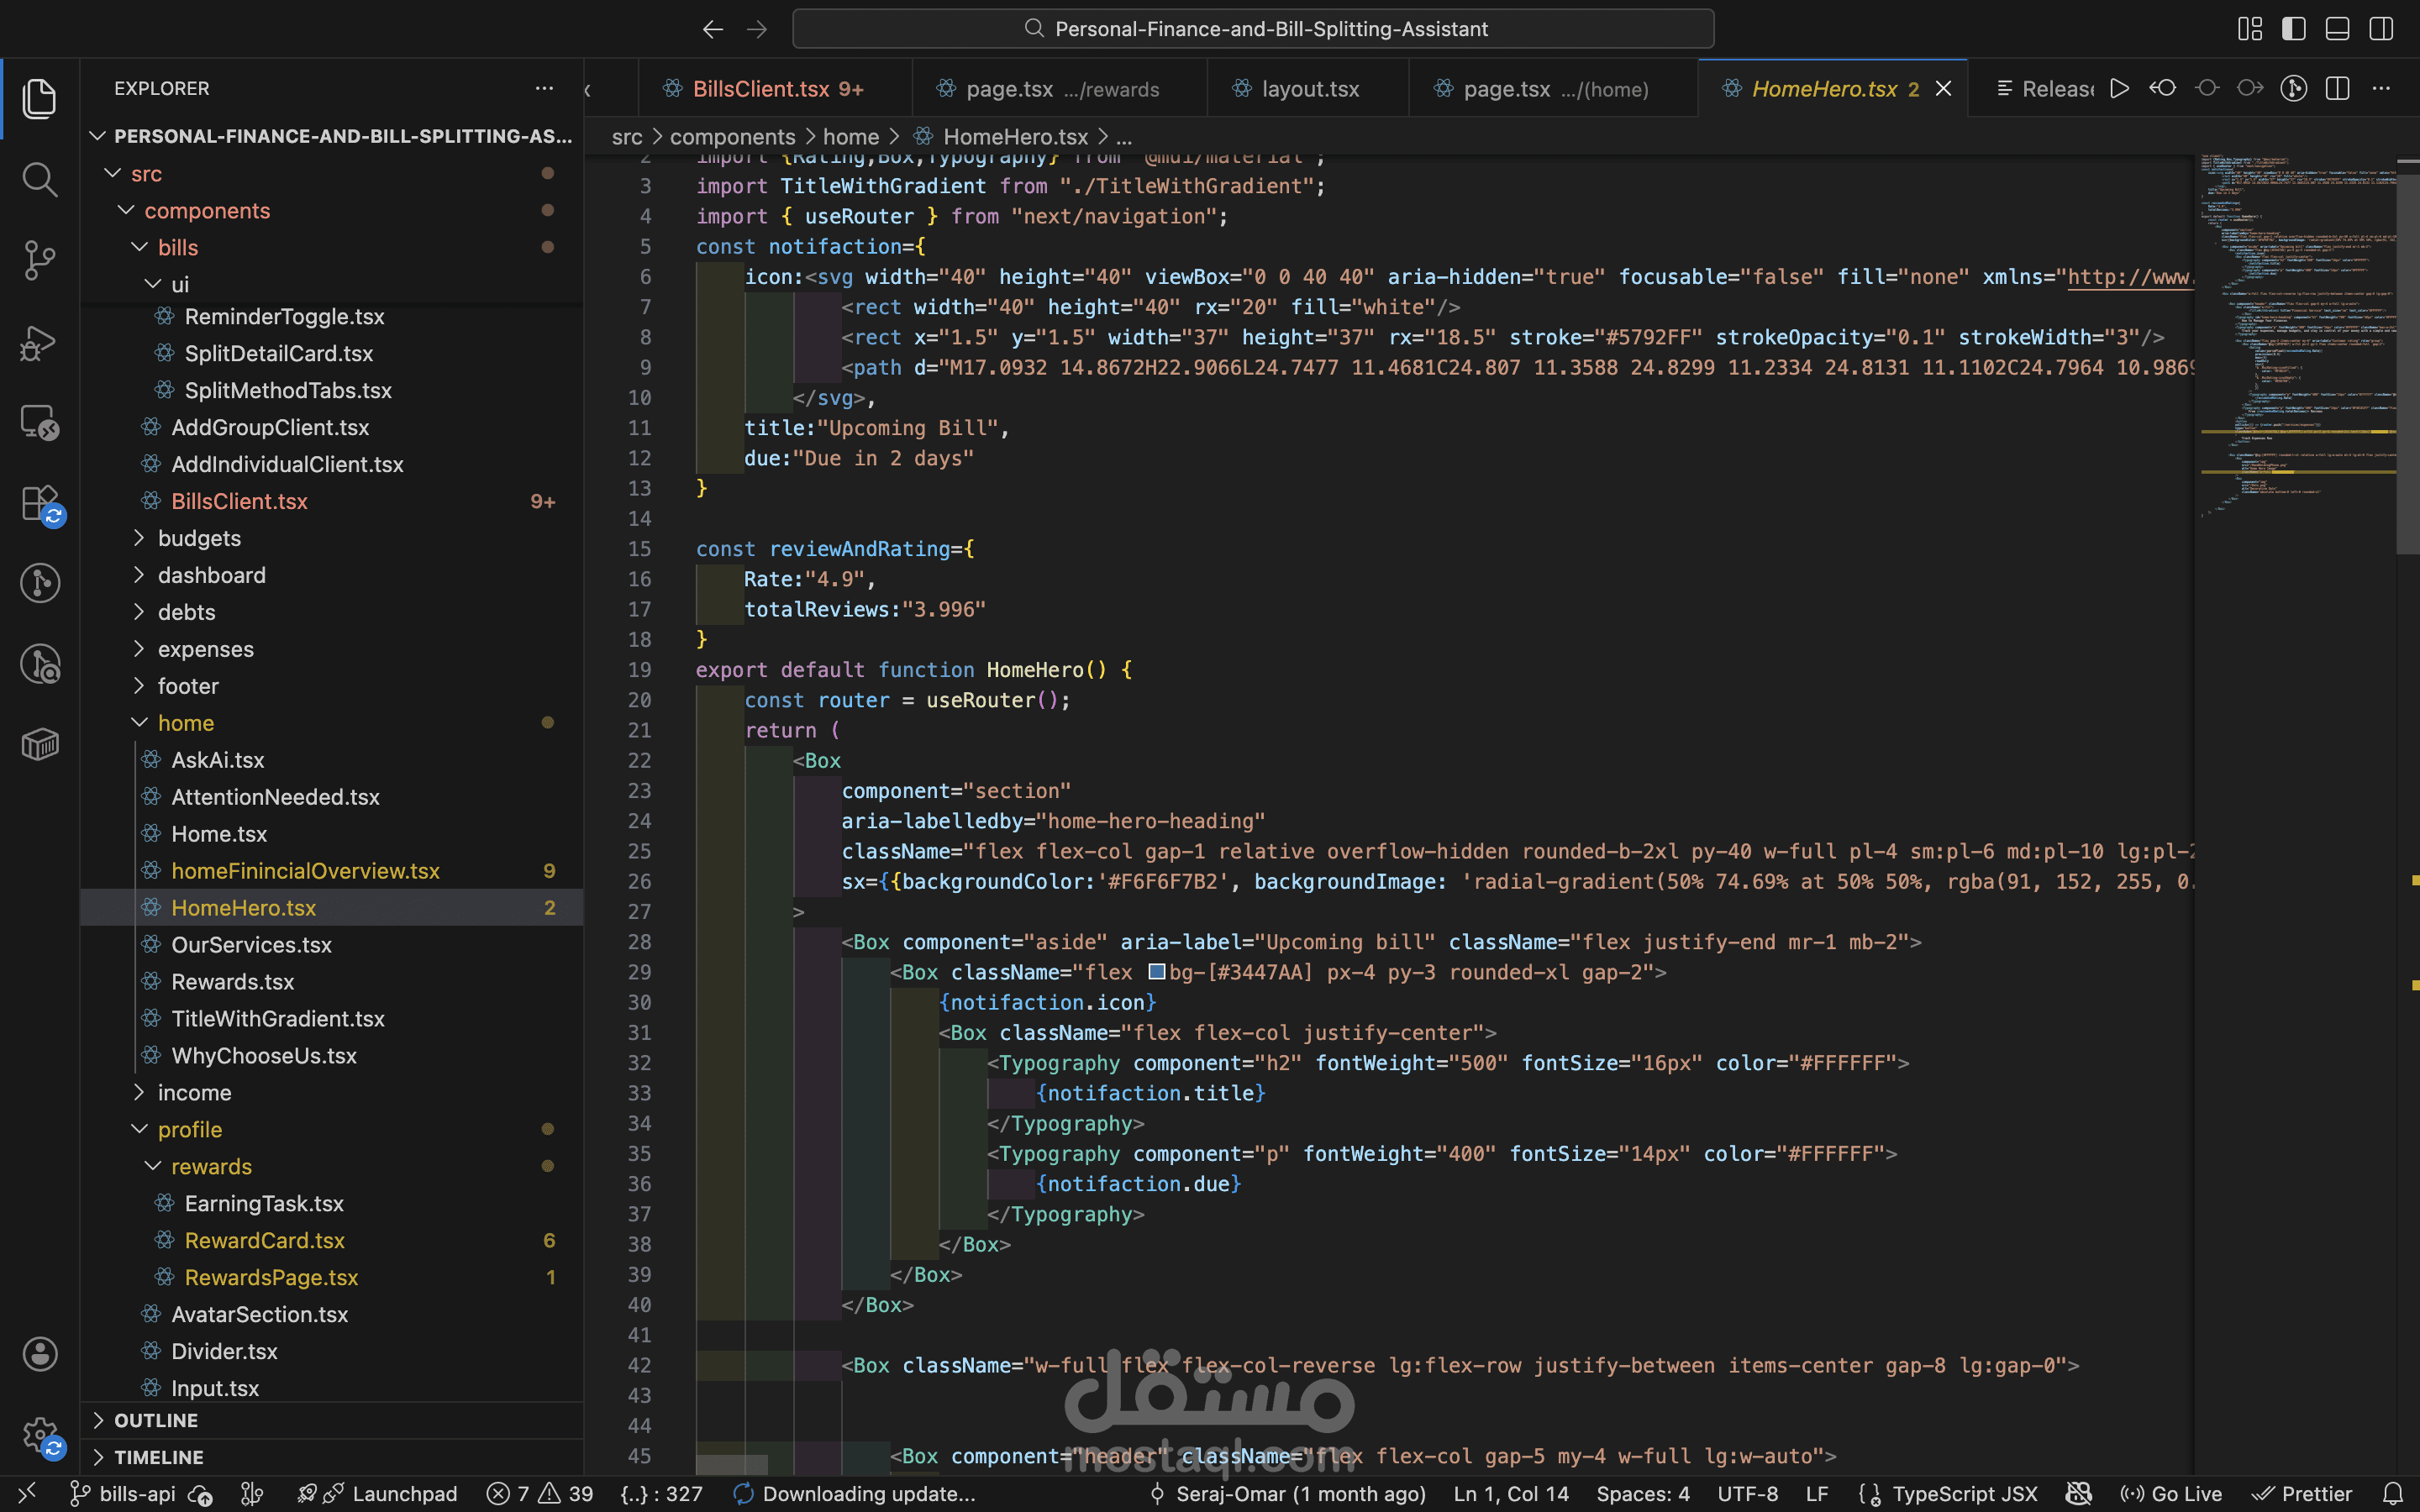The height and width of the screenshot is (1512, 2420).
Task: Toggle the Primary Side Bar visibility
Action: 2293,29
